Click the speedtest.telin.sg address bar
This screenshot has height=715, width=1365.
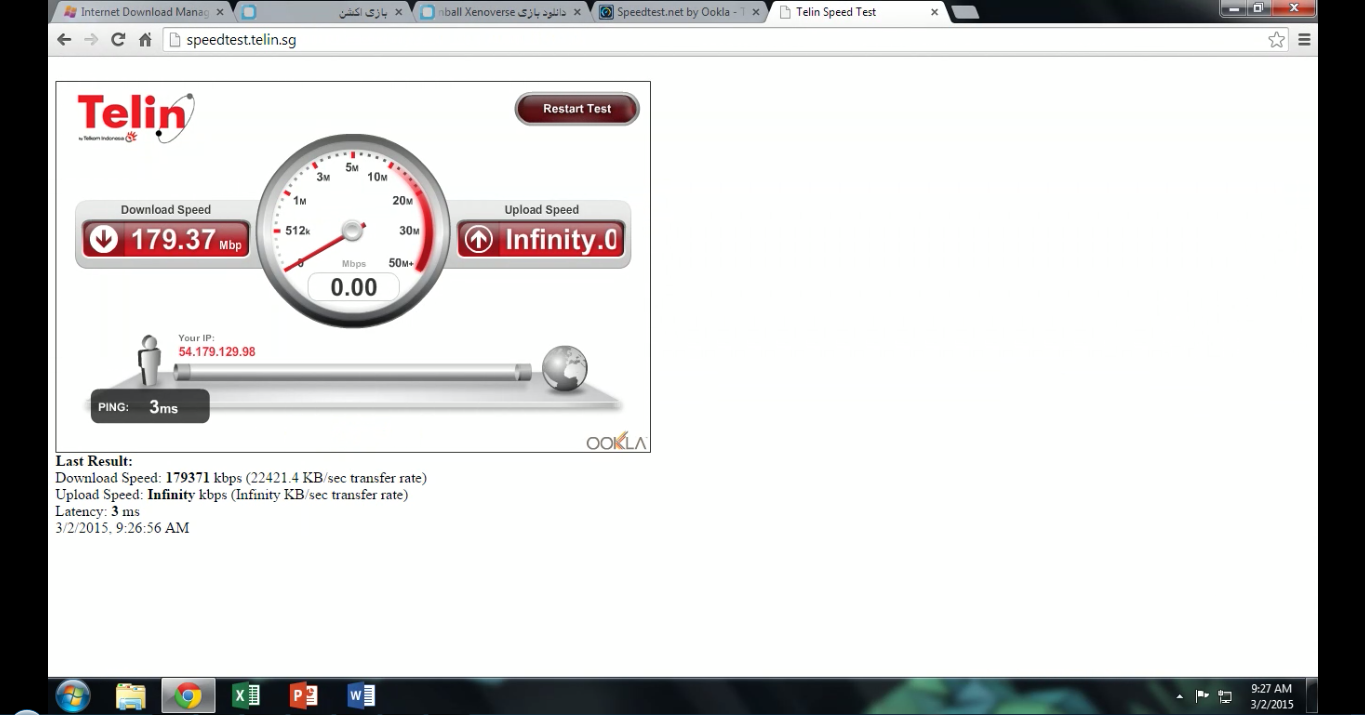tap(715, 40)
